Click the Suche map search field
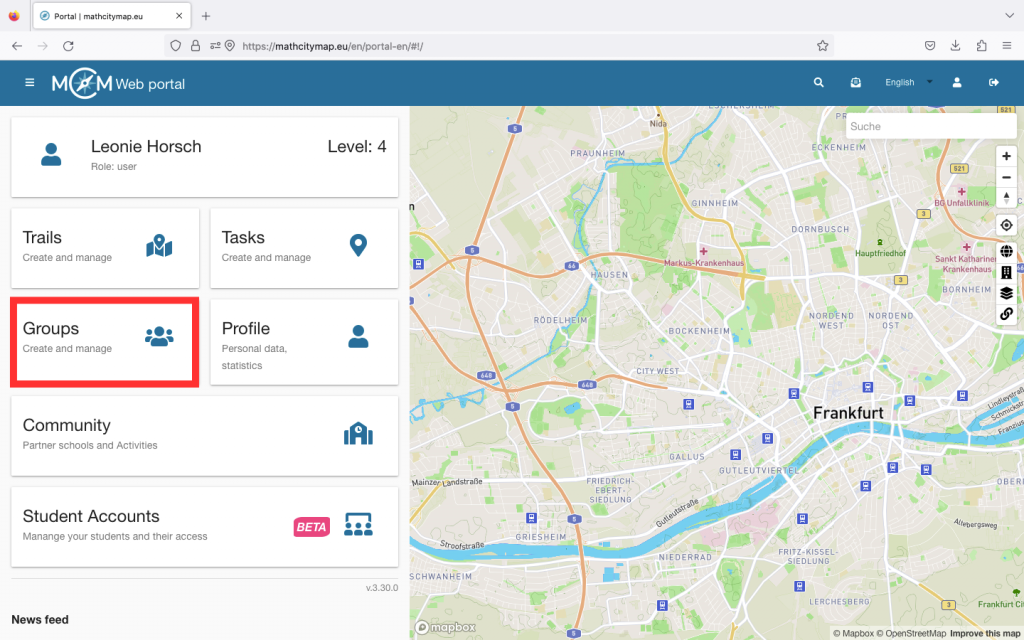Image resolution: width=1024 pixels, height=640 pixels. pos(930,126)
